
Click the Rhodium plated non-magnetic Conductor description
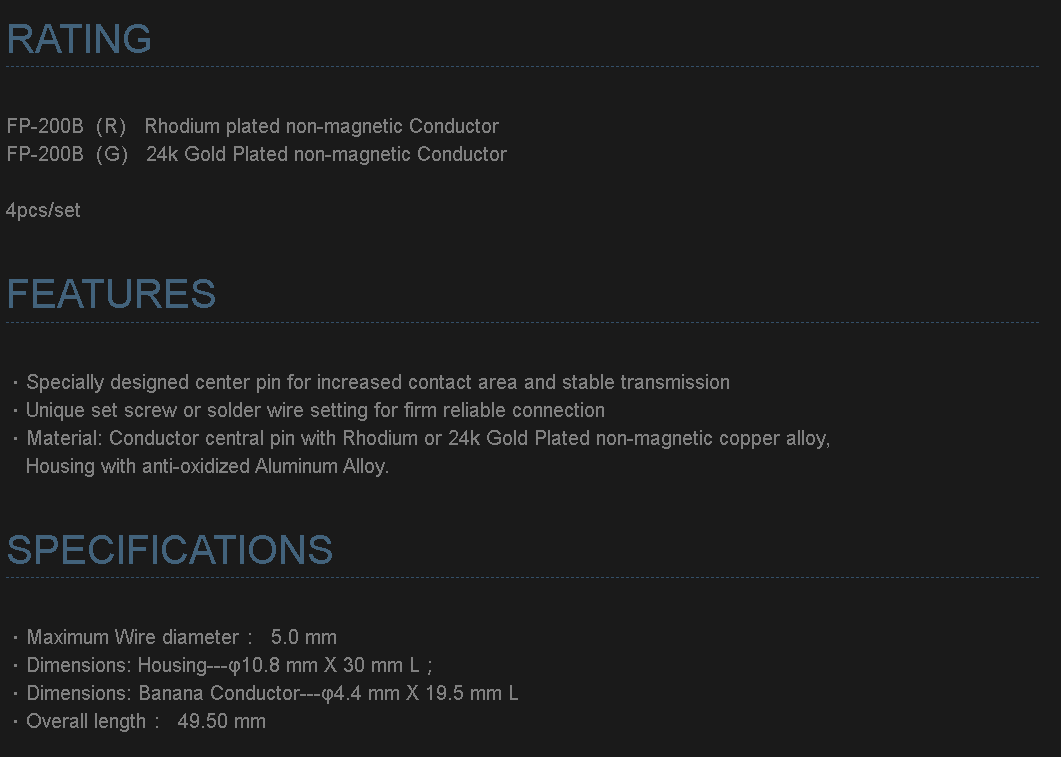pyautogui.click(x=321, y=126)
